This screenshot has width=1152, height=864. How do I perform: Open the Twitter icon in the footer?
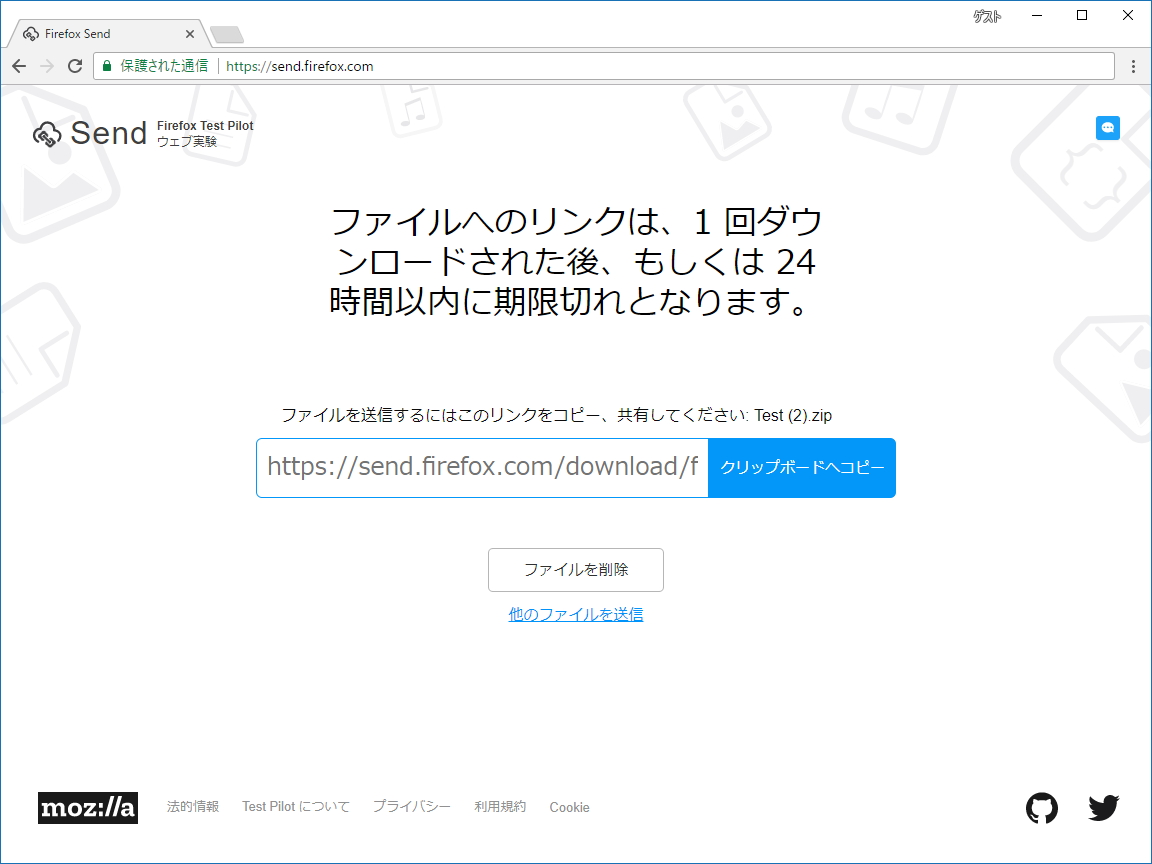(1103, 807)
